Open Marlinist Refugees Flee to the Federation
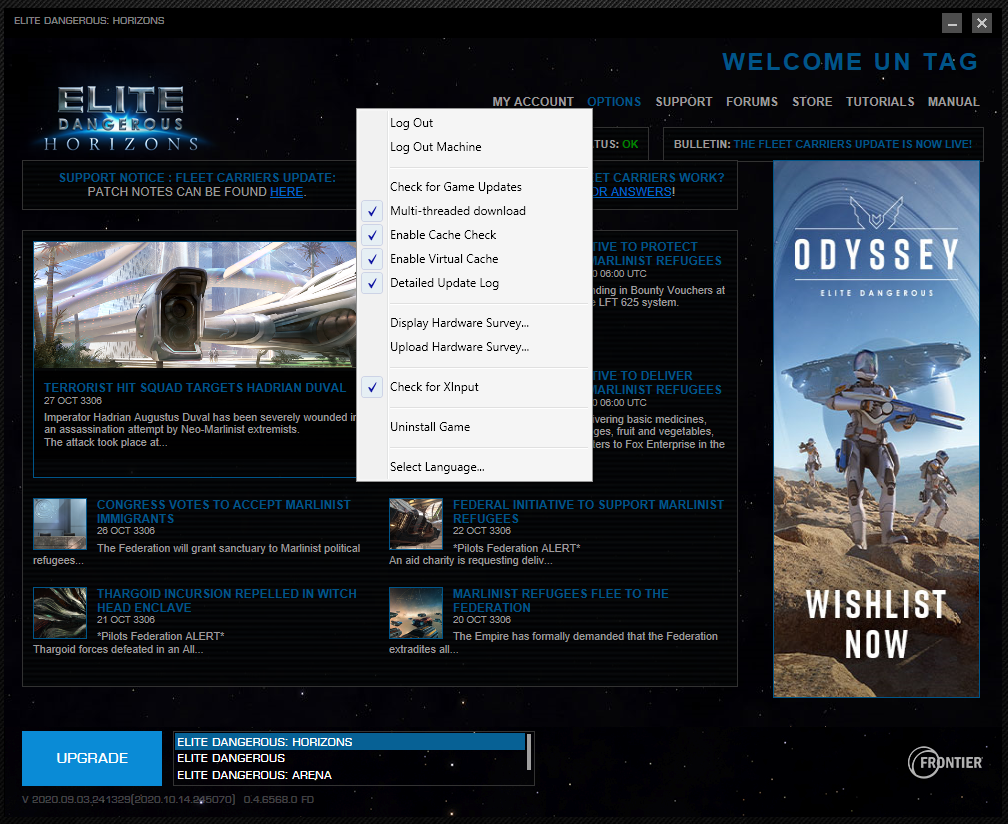Viewport: 1008px width, 824px height. pyautogui.click(x=561, y=600)
